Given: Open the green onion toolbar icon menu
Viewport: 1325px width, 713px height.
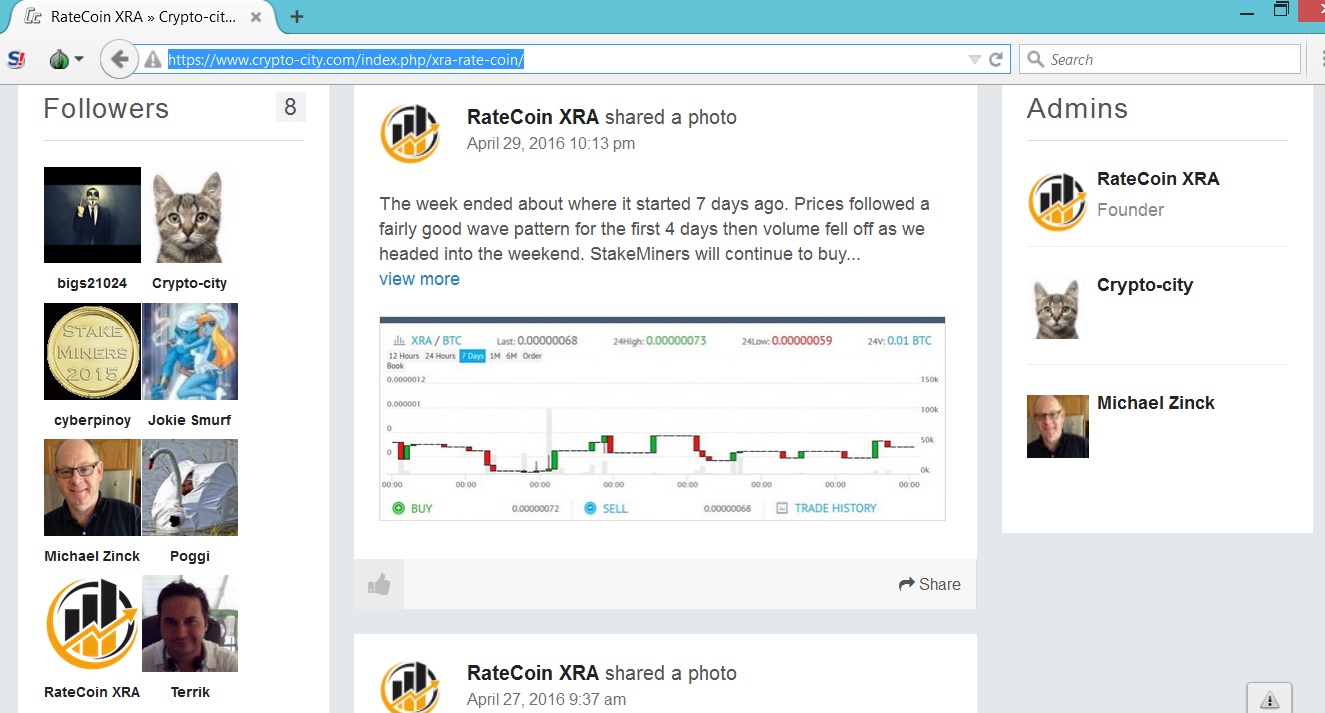Looking at the screenshot, I should [66, 60].
